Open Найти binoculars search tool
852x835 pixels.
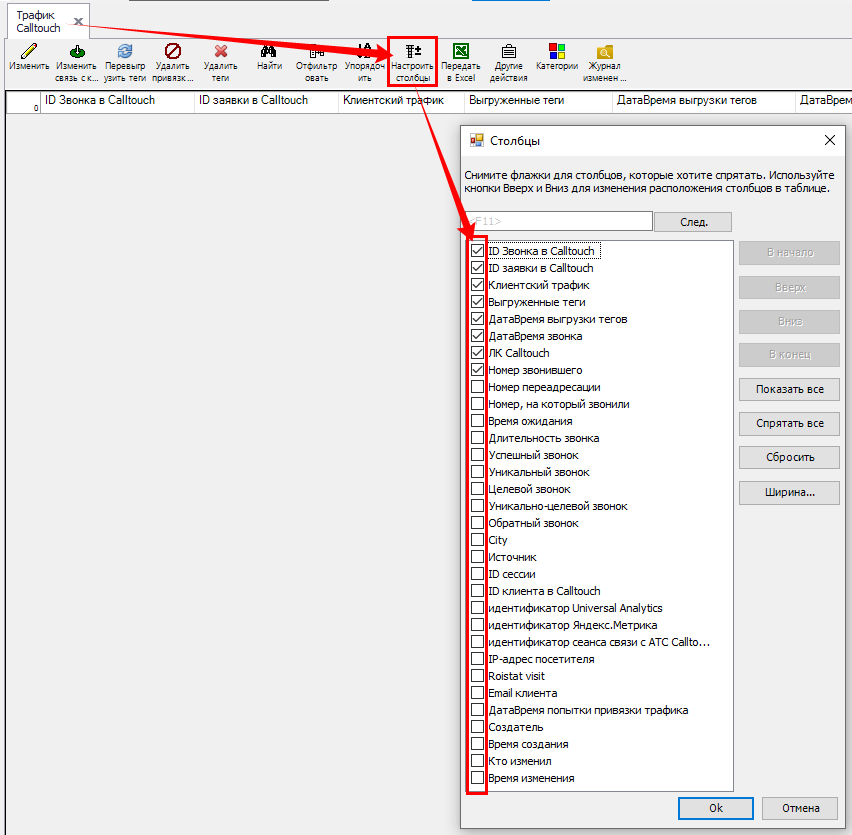click(x=268, y=51)
